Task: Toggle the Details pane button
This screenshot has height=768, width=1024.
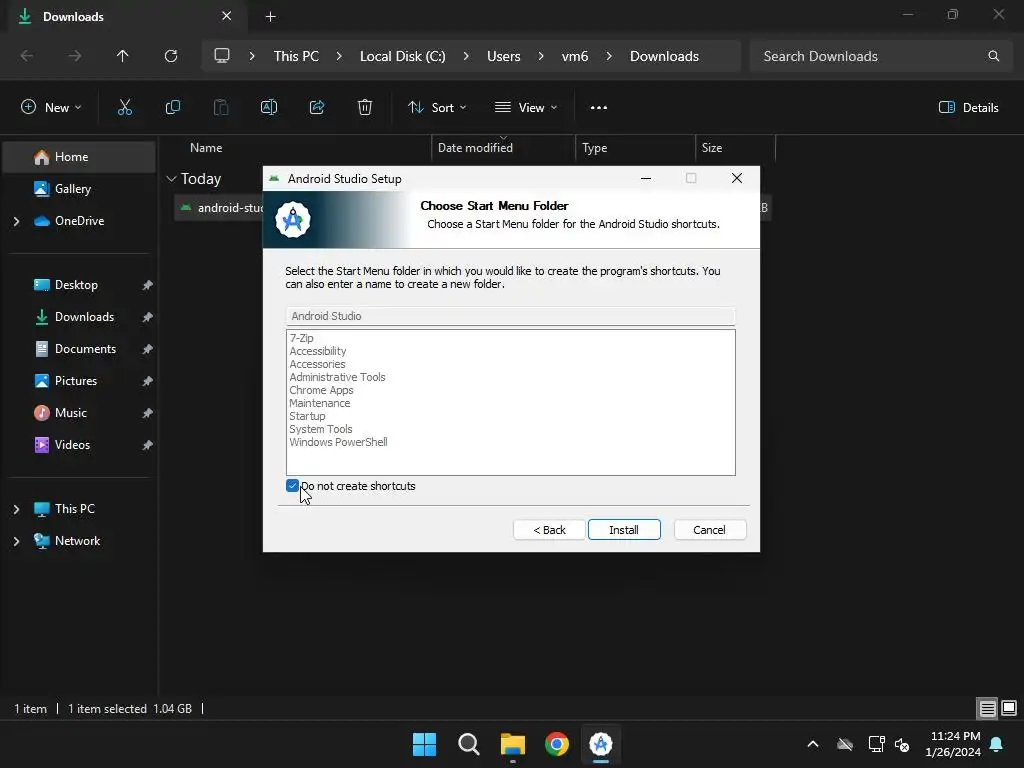Action: [x=968, y=108]
